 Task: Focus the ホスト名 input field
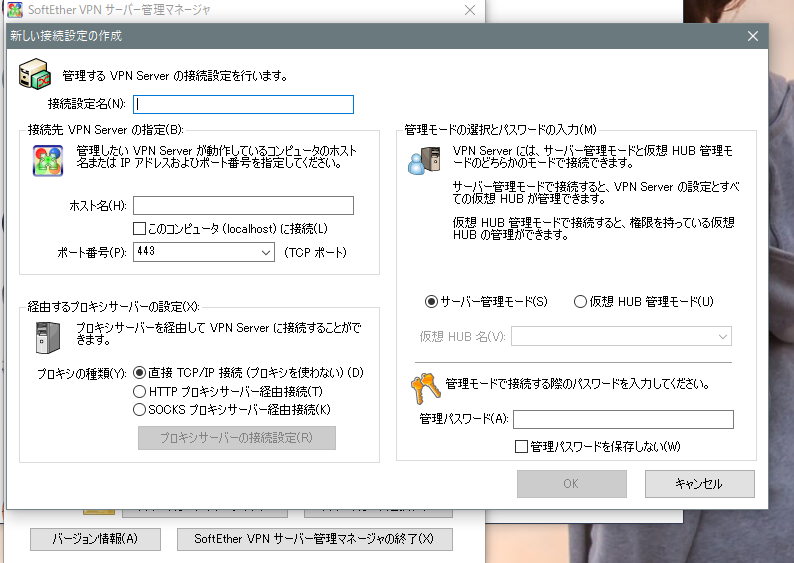(243, 206)
